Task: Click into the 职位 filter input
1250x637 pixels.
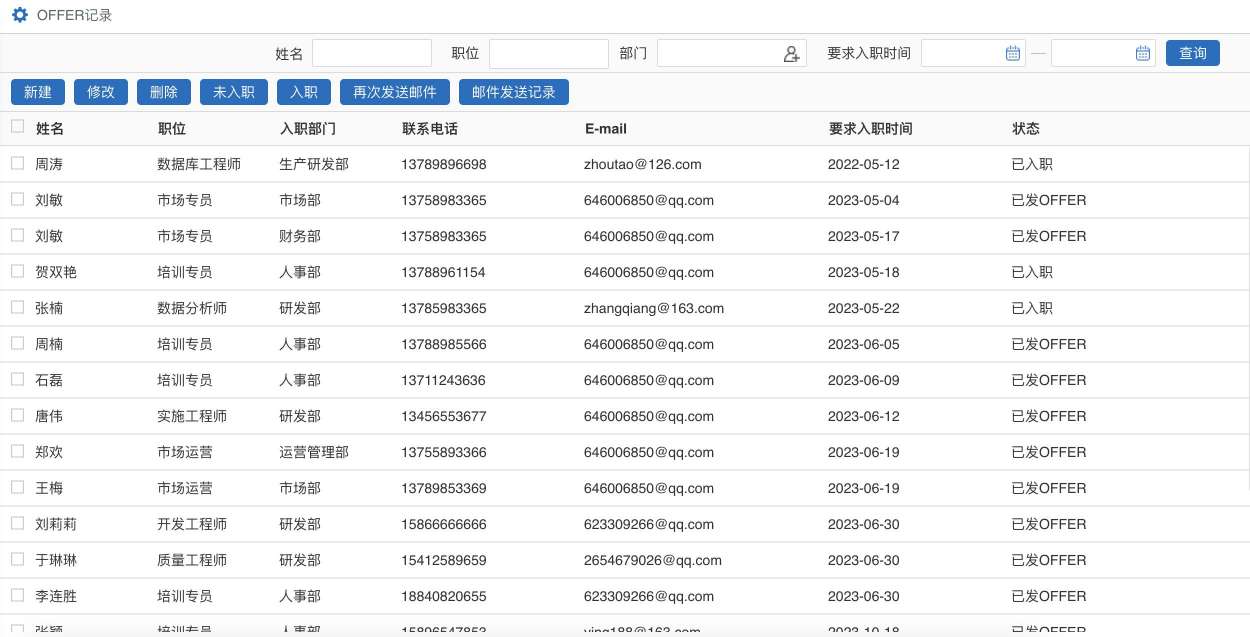Action: (x=548, y=54)
